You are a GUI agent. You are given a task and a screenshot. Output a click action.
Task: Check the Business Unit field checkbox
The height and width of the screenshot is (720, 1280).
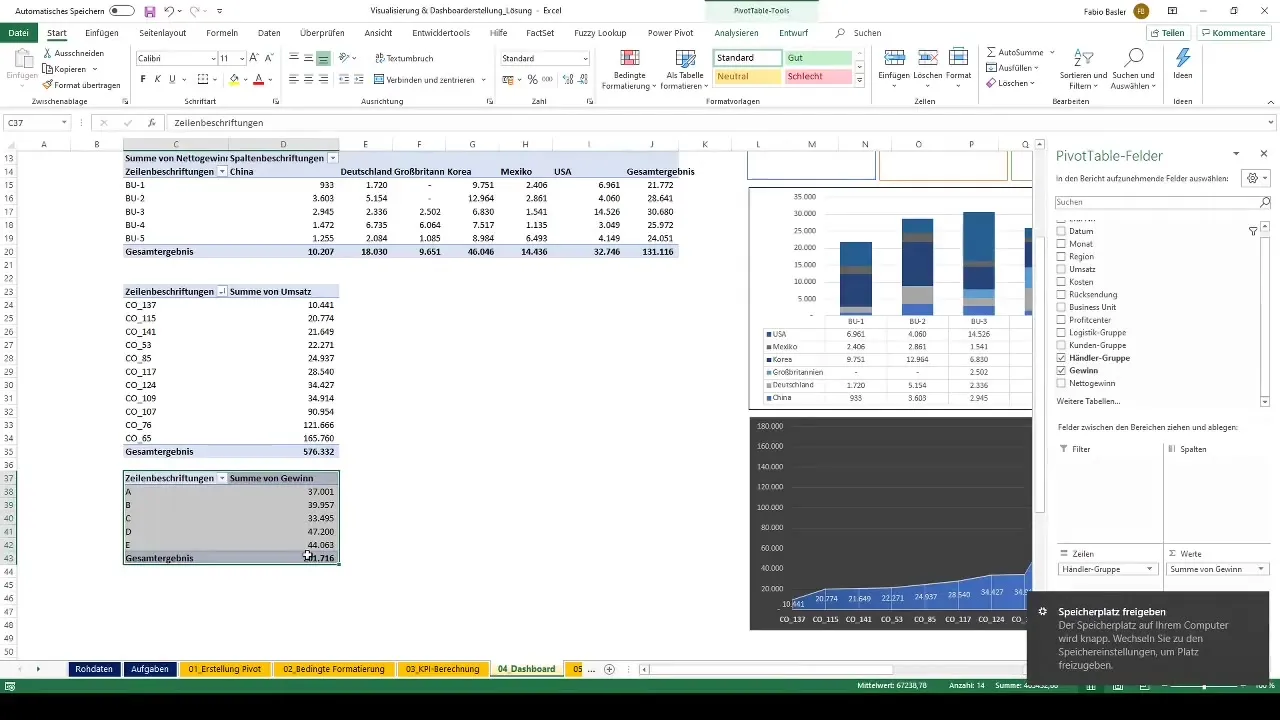tap(1062, 307)
